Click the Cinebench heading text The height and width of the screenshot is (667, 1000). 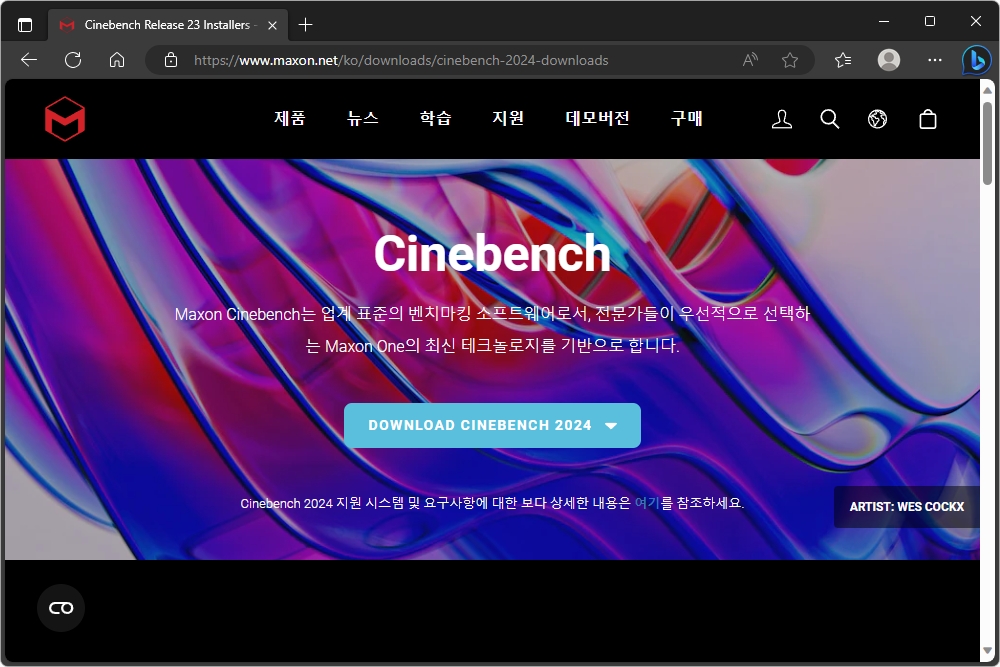pyautogui.click(x=492, y=253)
